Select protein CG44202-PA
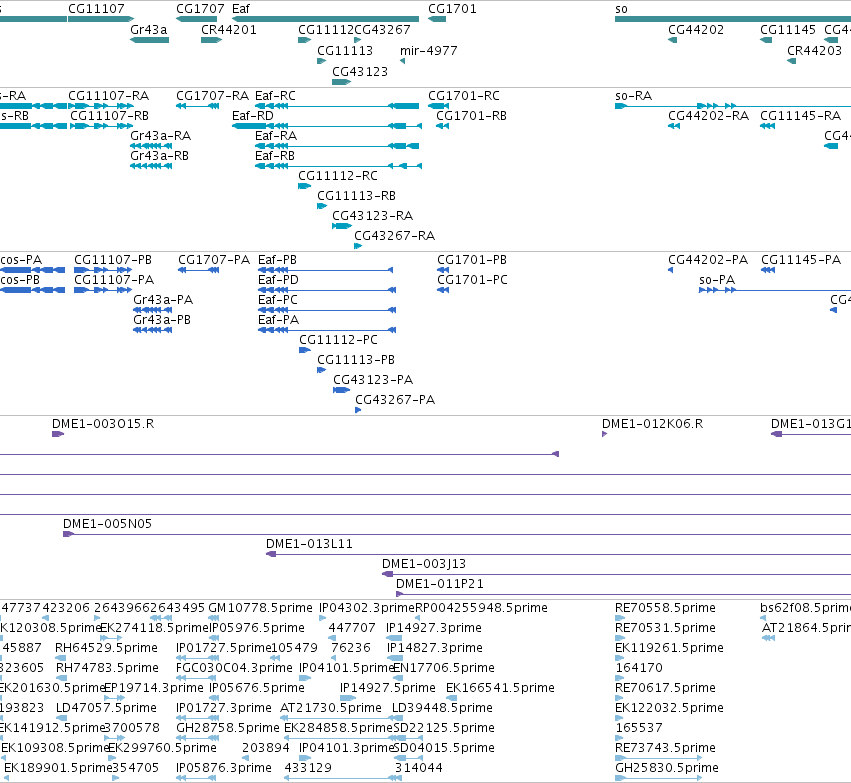 point(708,260)
